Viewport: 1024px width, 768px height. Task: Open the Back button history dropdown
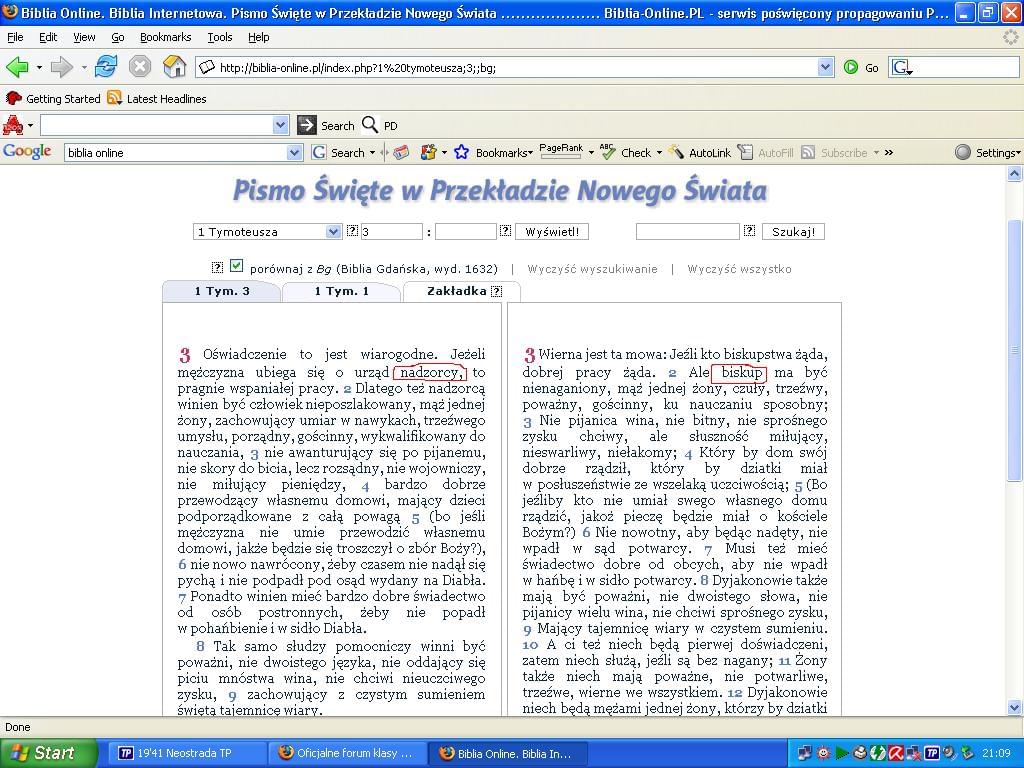point(39,67)
